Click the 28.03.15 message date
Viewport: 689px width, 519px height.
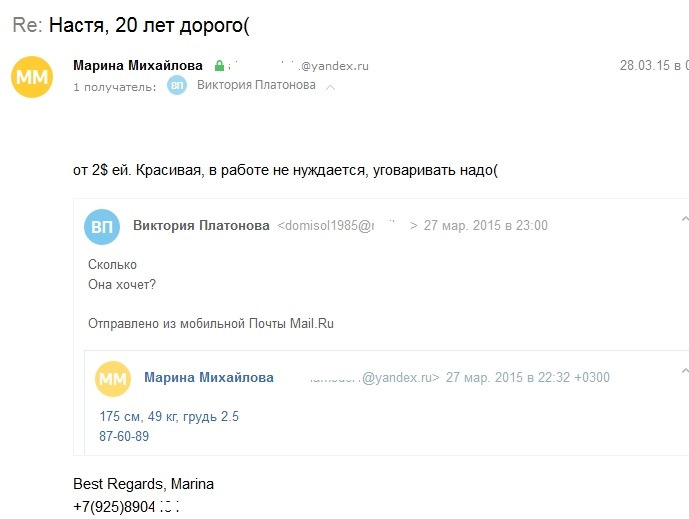pos(654,65)
